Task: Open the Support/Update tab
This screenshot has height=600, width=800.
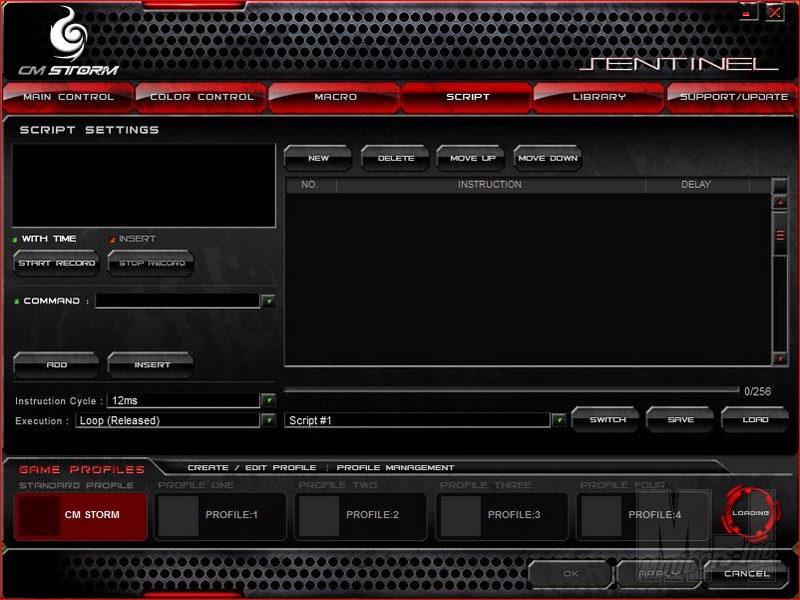Action: (733, 97)
